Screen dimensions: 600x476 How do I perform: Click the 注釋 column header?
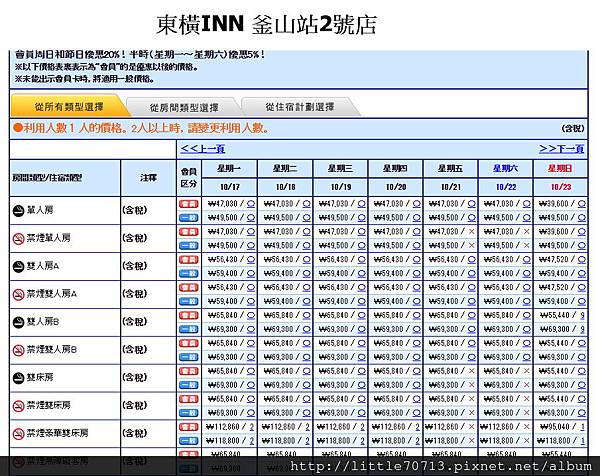[x=148, y=178]
